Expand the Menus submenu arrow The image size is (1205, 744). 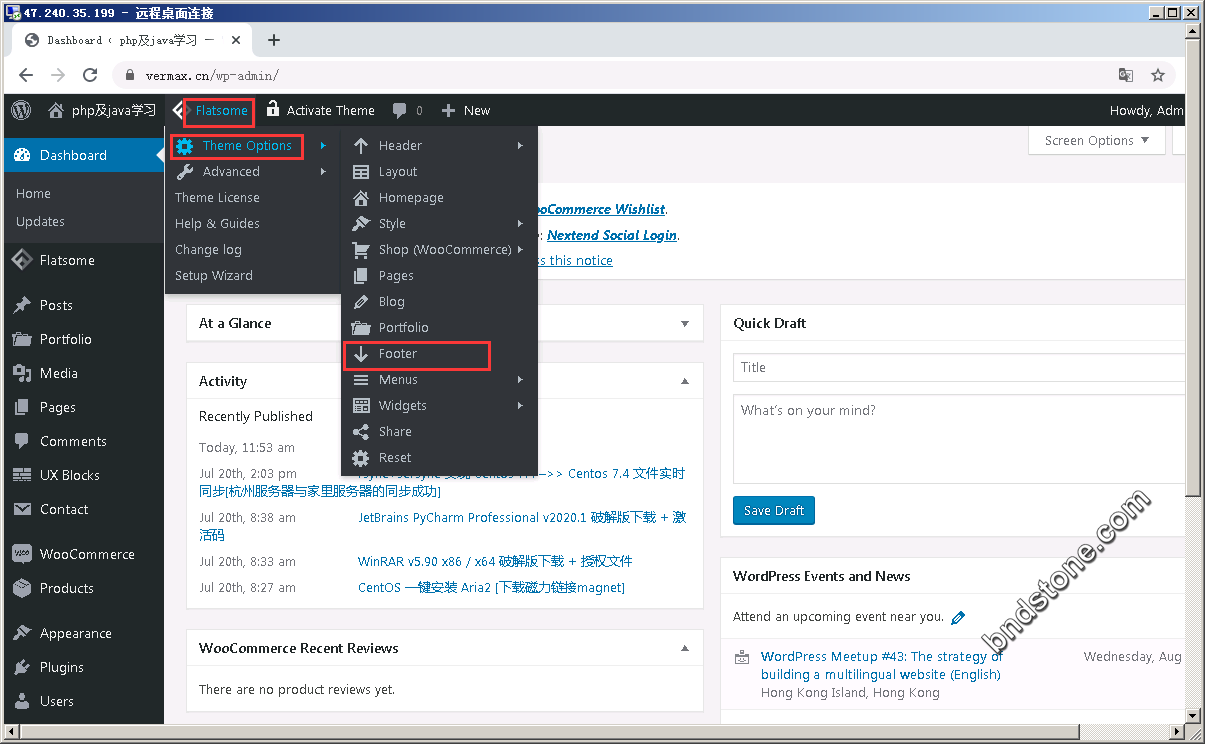pos(520,380)
